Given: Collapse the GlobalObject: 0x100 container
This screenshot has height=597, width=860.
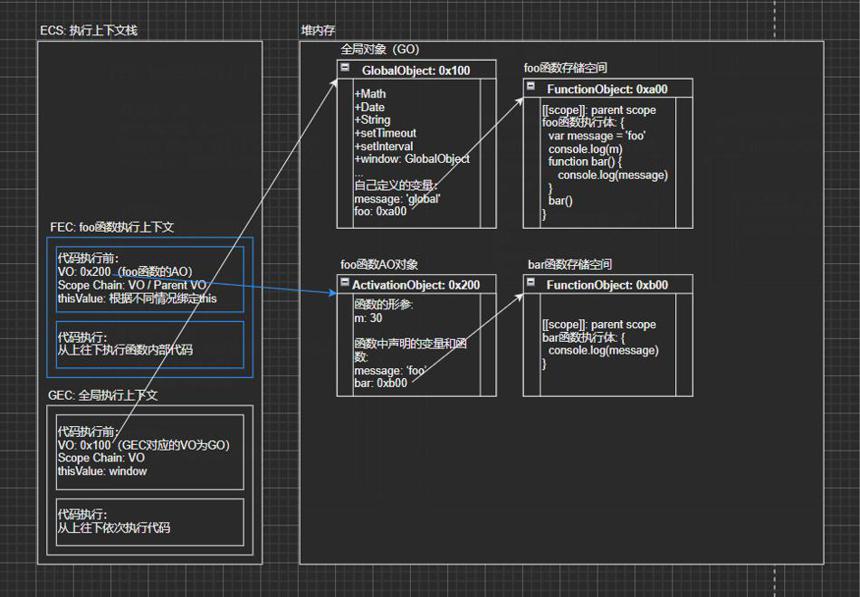Looking at the screenshot, I should tap(345, 67).
